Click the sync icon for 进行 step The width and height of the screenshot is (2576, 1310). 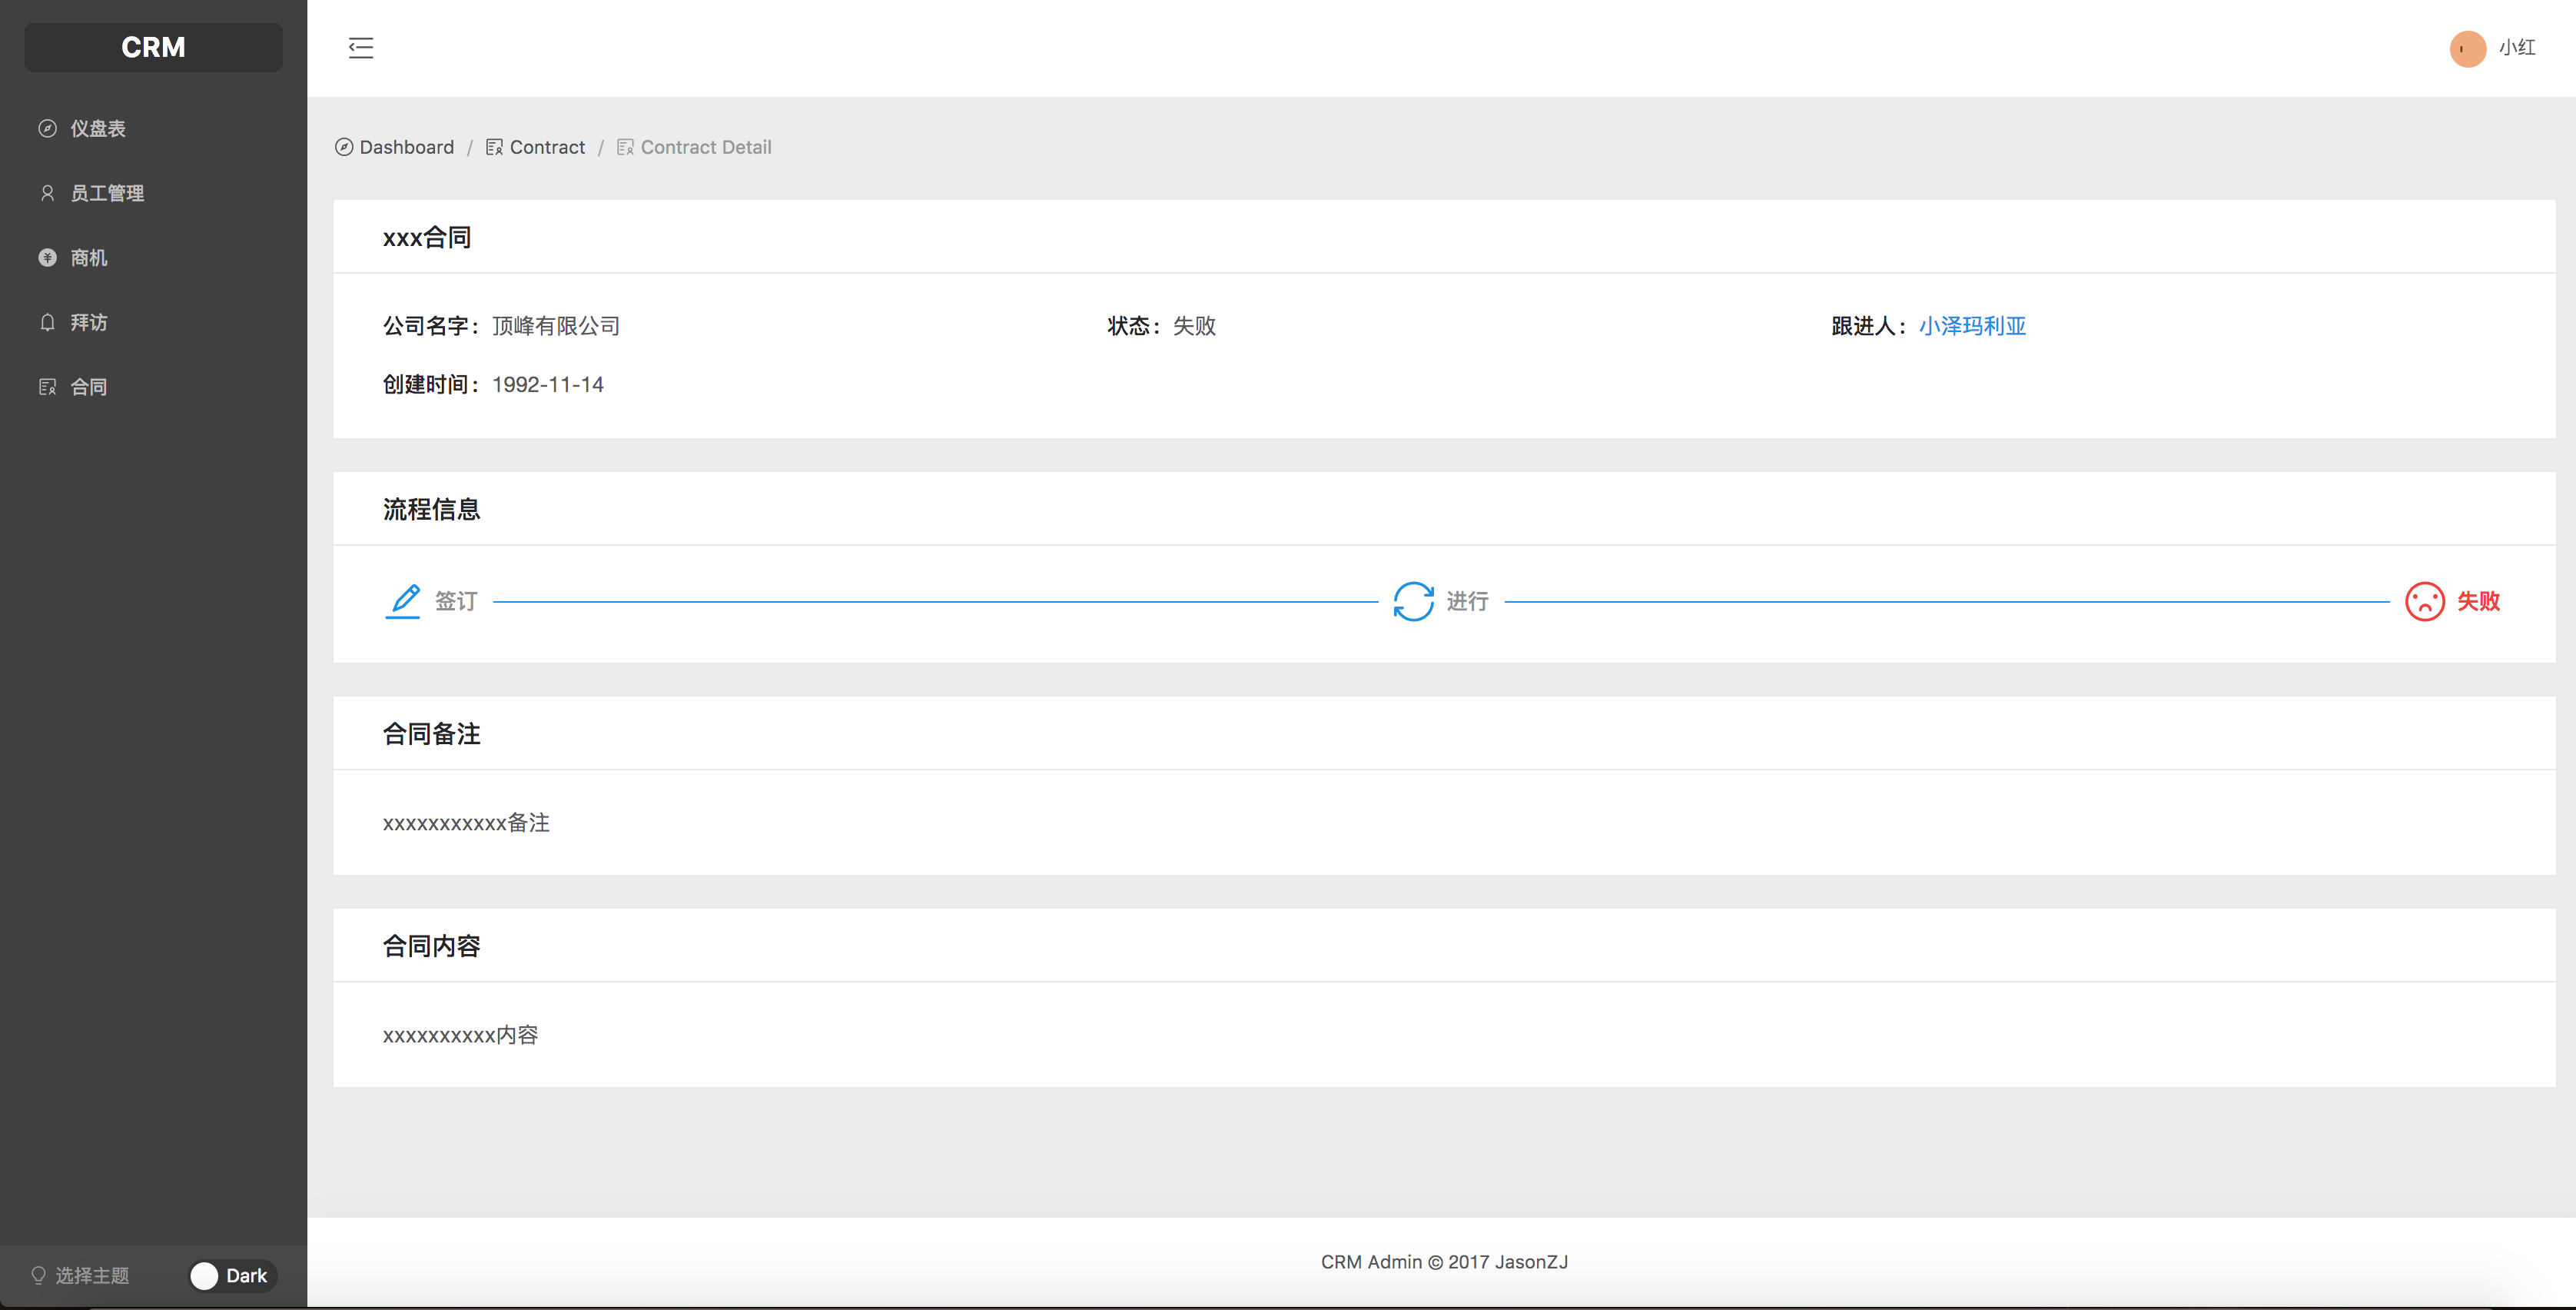pyautogui.click(x=1413, y=601)
